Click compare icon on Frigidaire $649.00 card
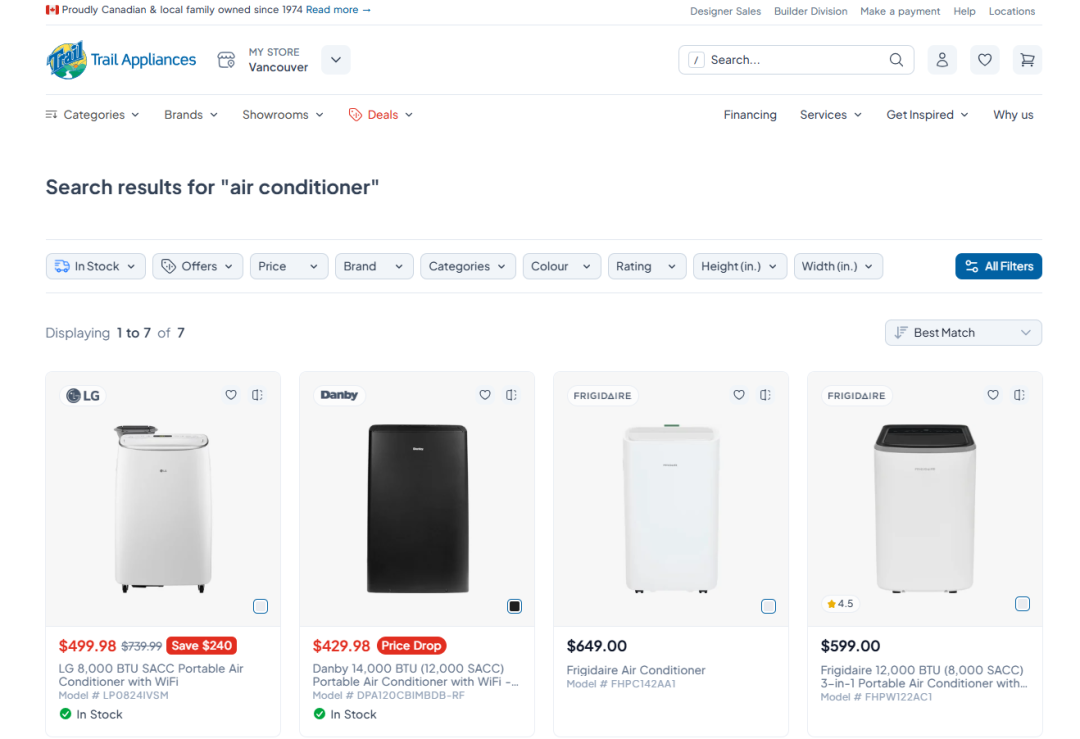Image resolution: width=1080 pixels, height=739 pixels. click(765, 395)
